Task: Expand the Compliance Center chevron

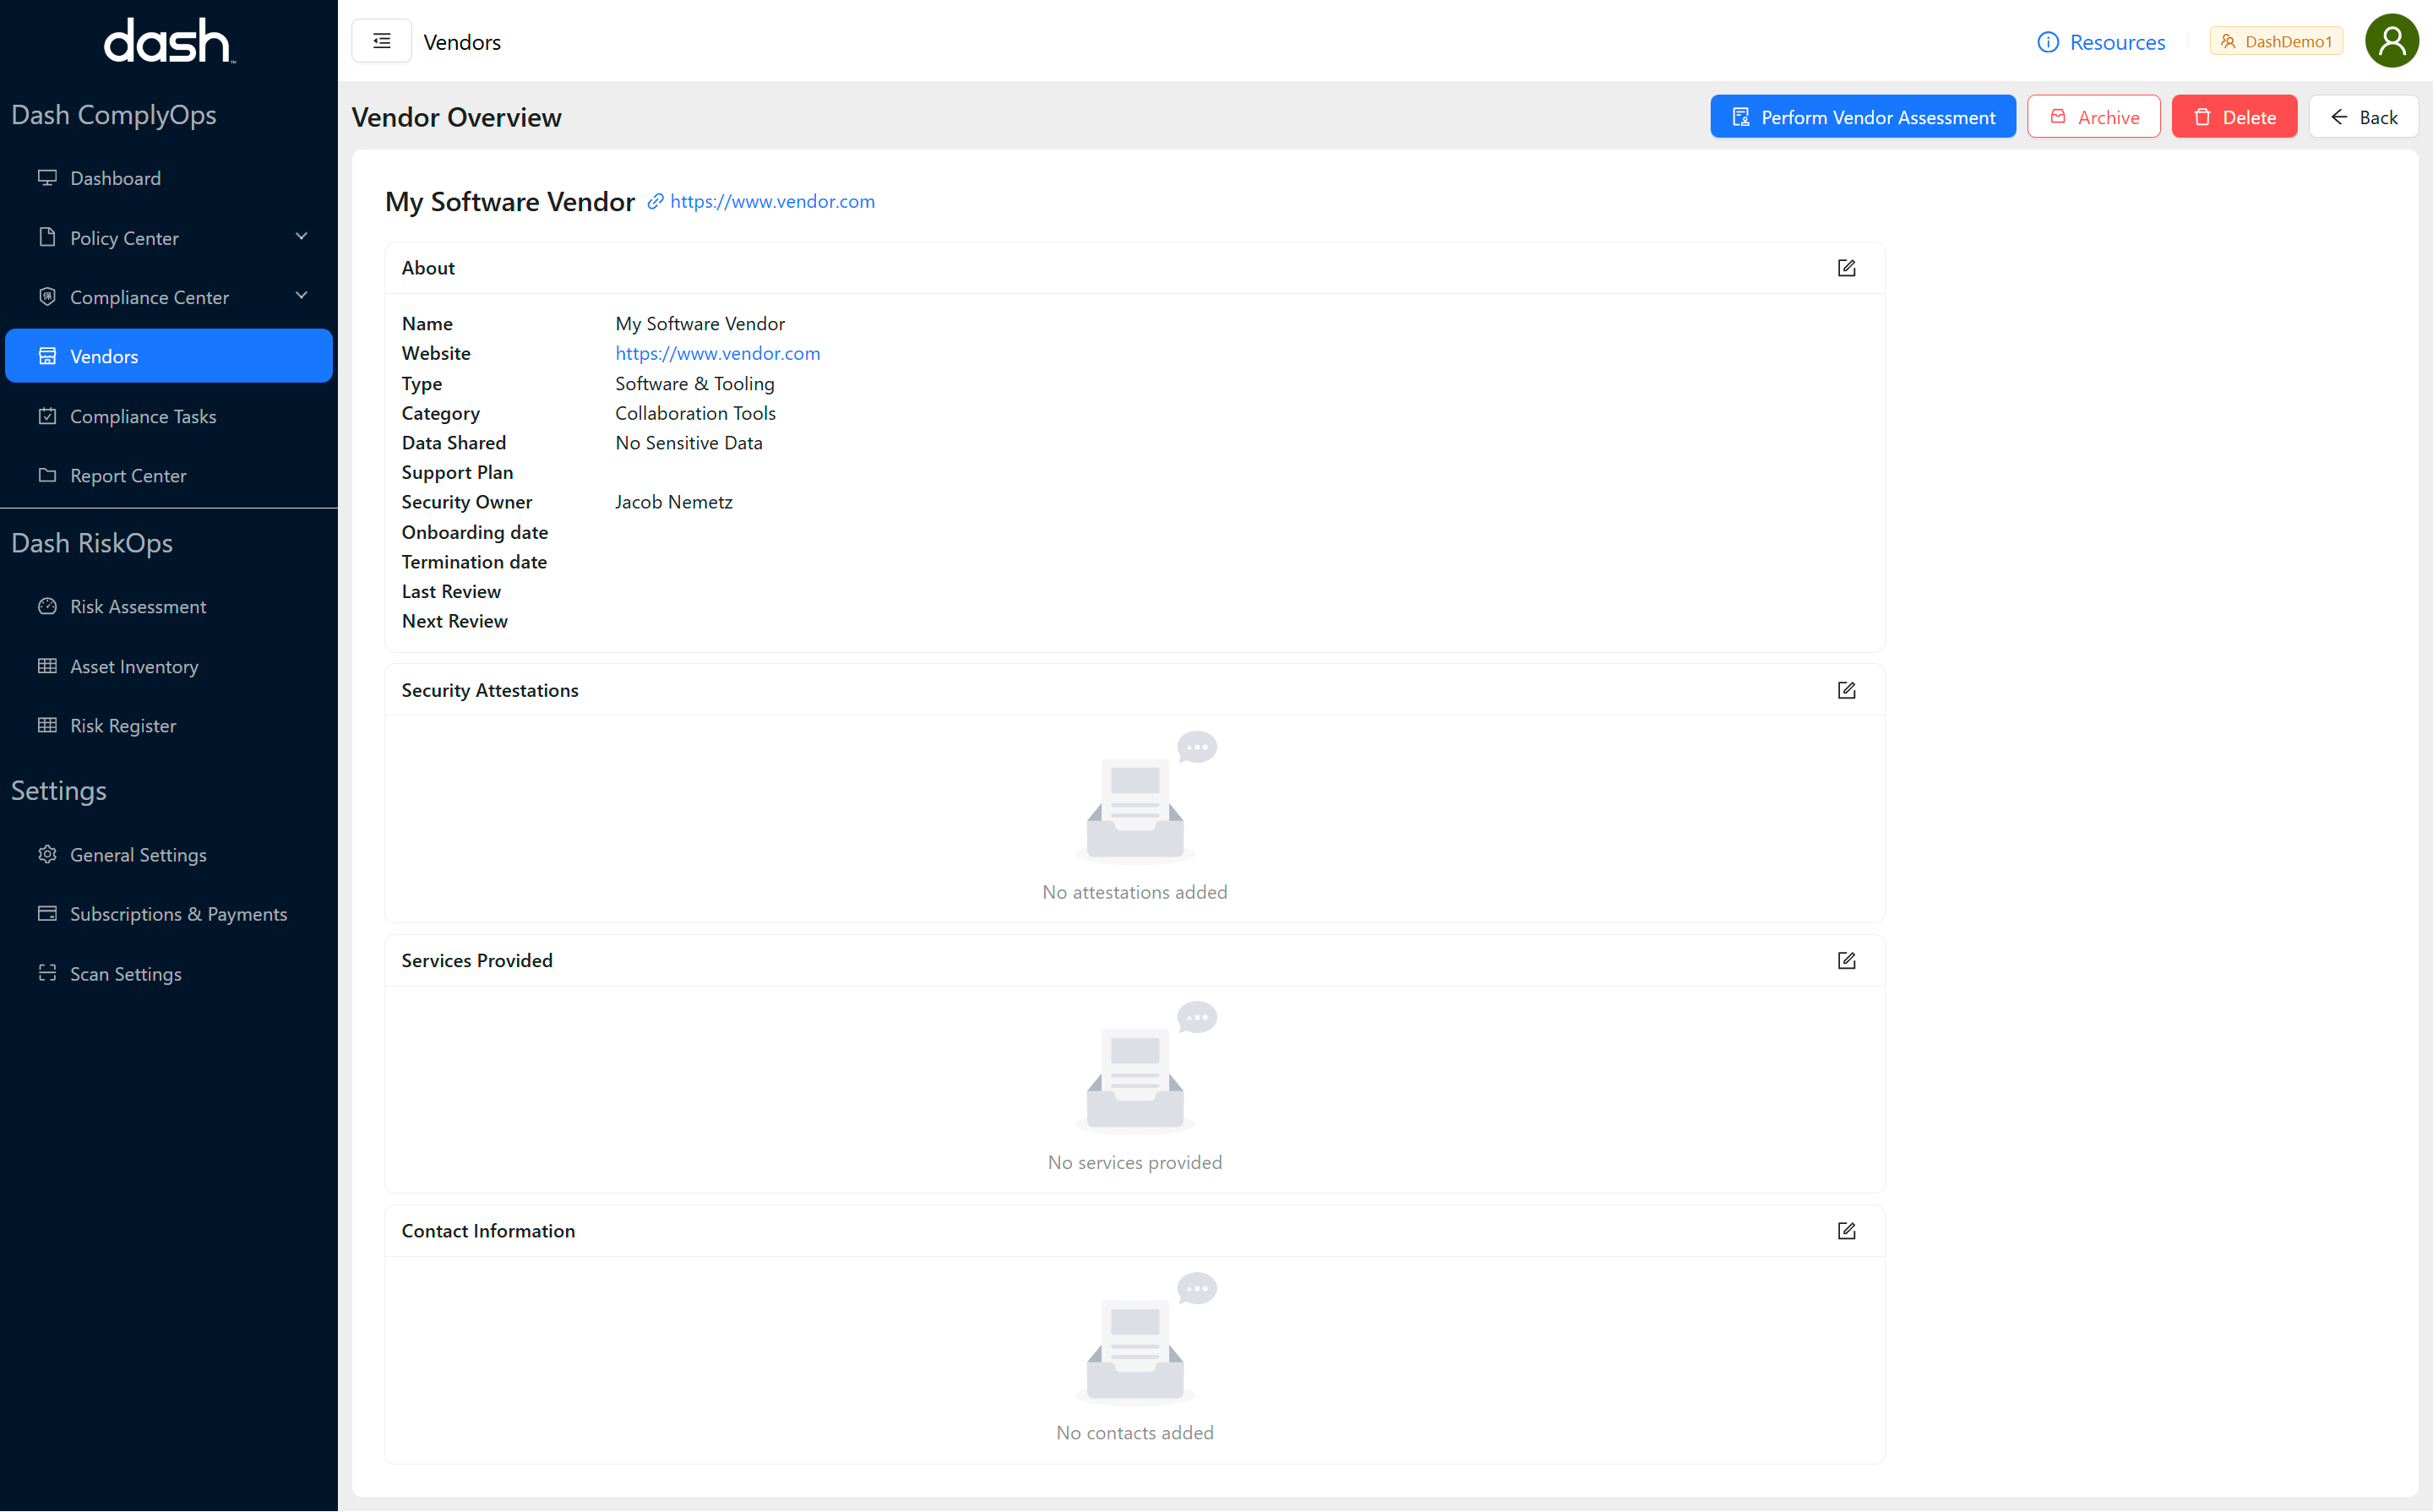Action: pos(301,296)
